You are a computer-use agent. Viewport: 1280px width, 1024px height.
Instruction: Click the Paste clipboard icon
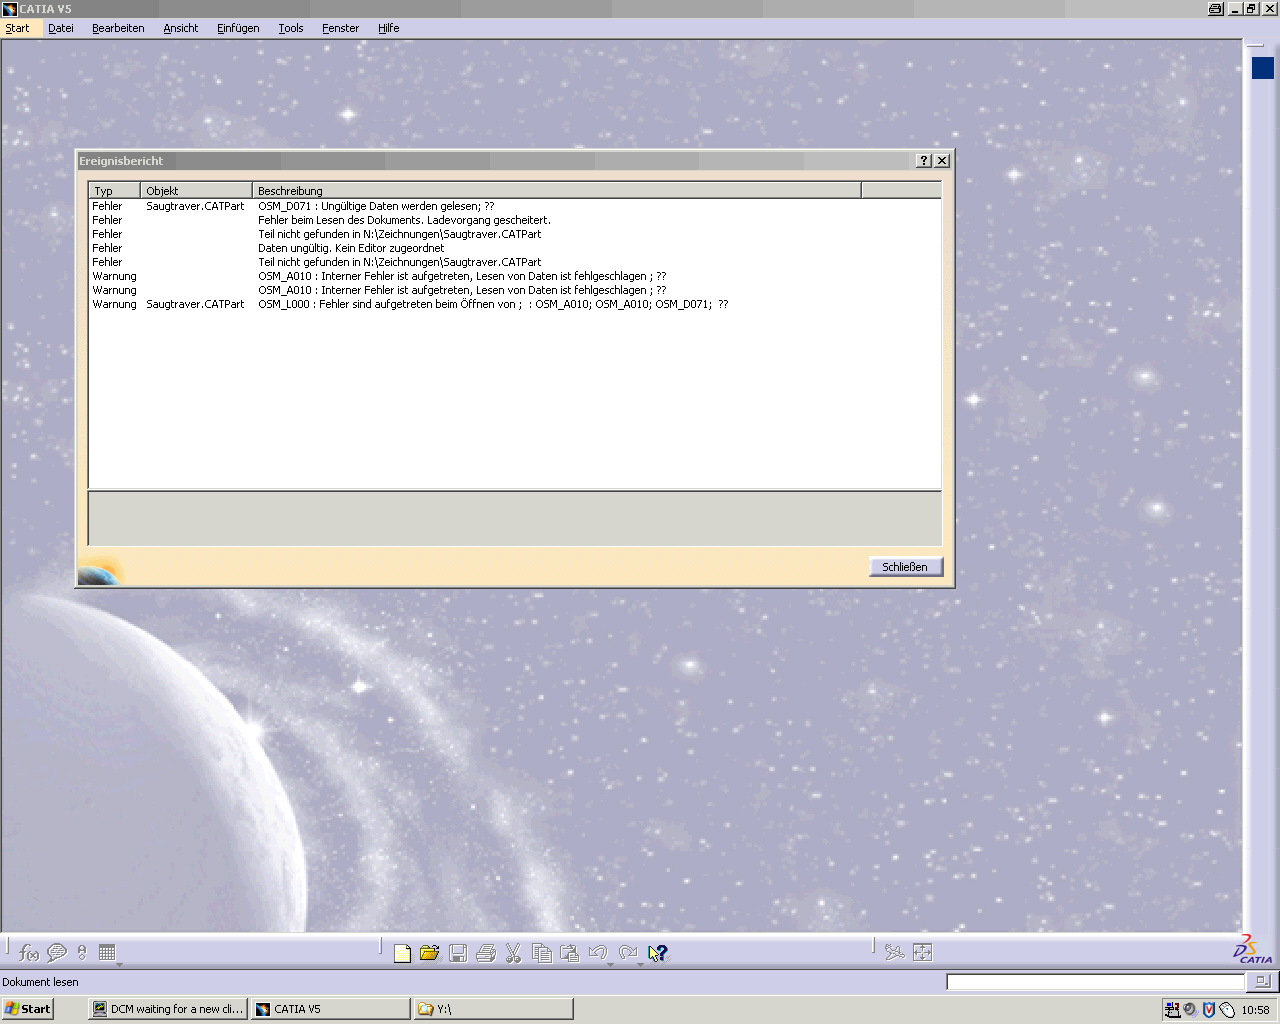click(570, 953)
